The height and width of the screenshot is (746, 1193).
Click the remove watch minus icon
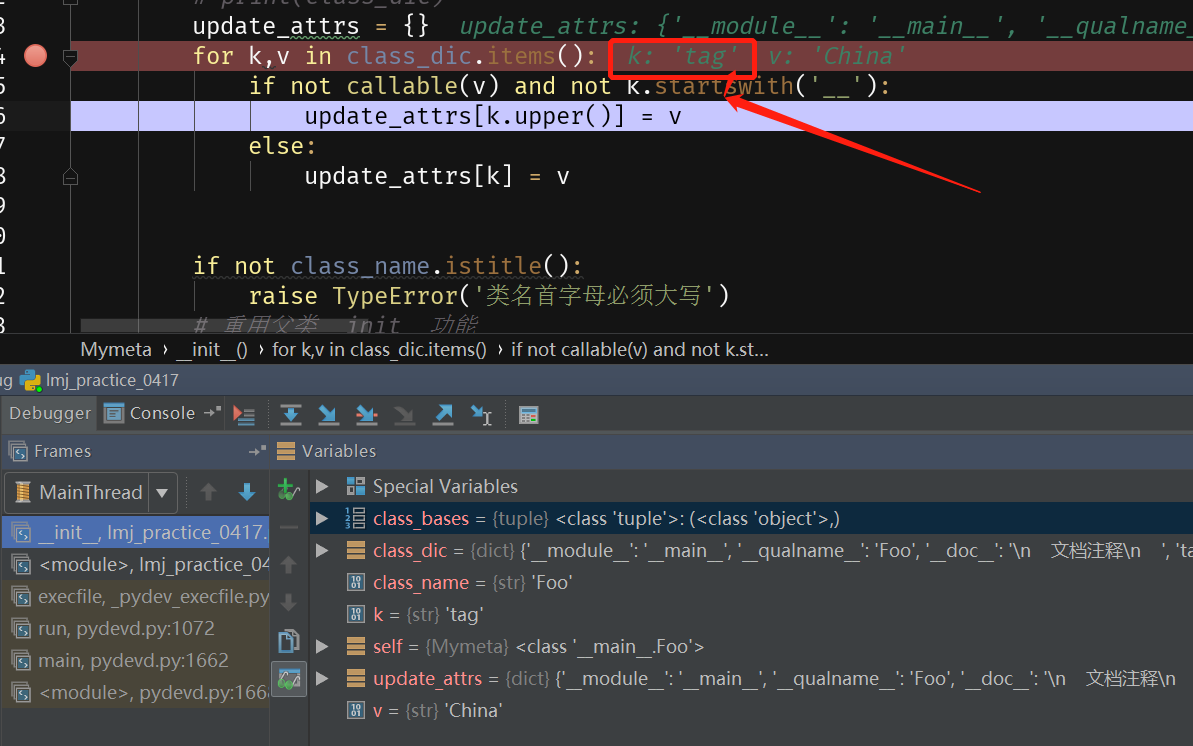pos(289,527)
